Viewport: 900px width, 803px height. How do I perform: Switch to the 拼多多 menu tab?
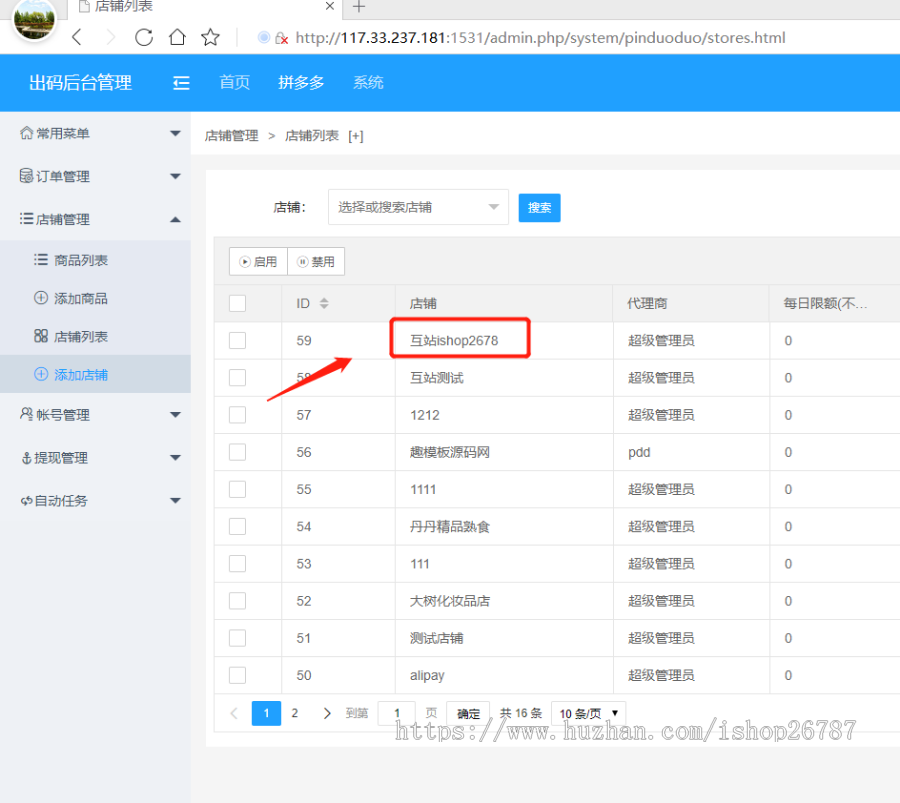pyautogui.click(x=301, y=83)
